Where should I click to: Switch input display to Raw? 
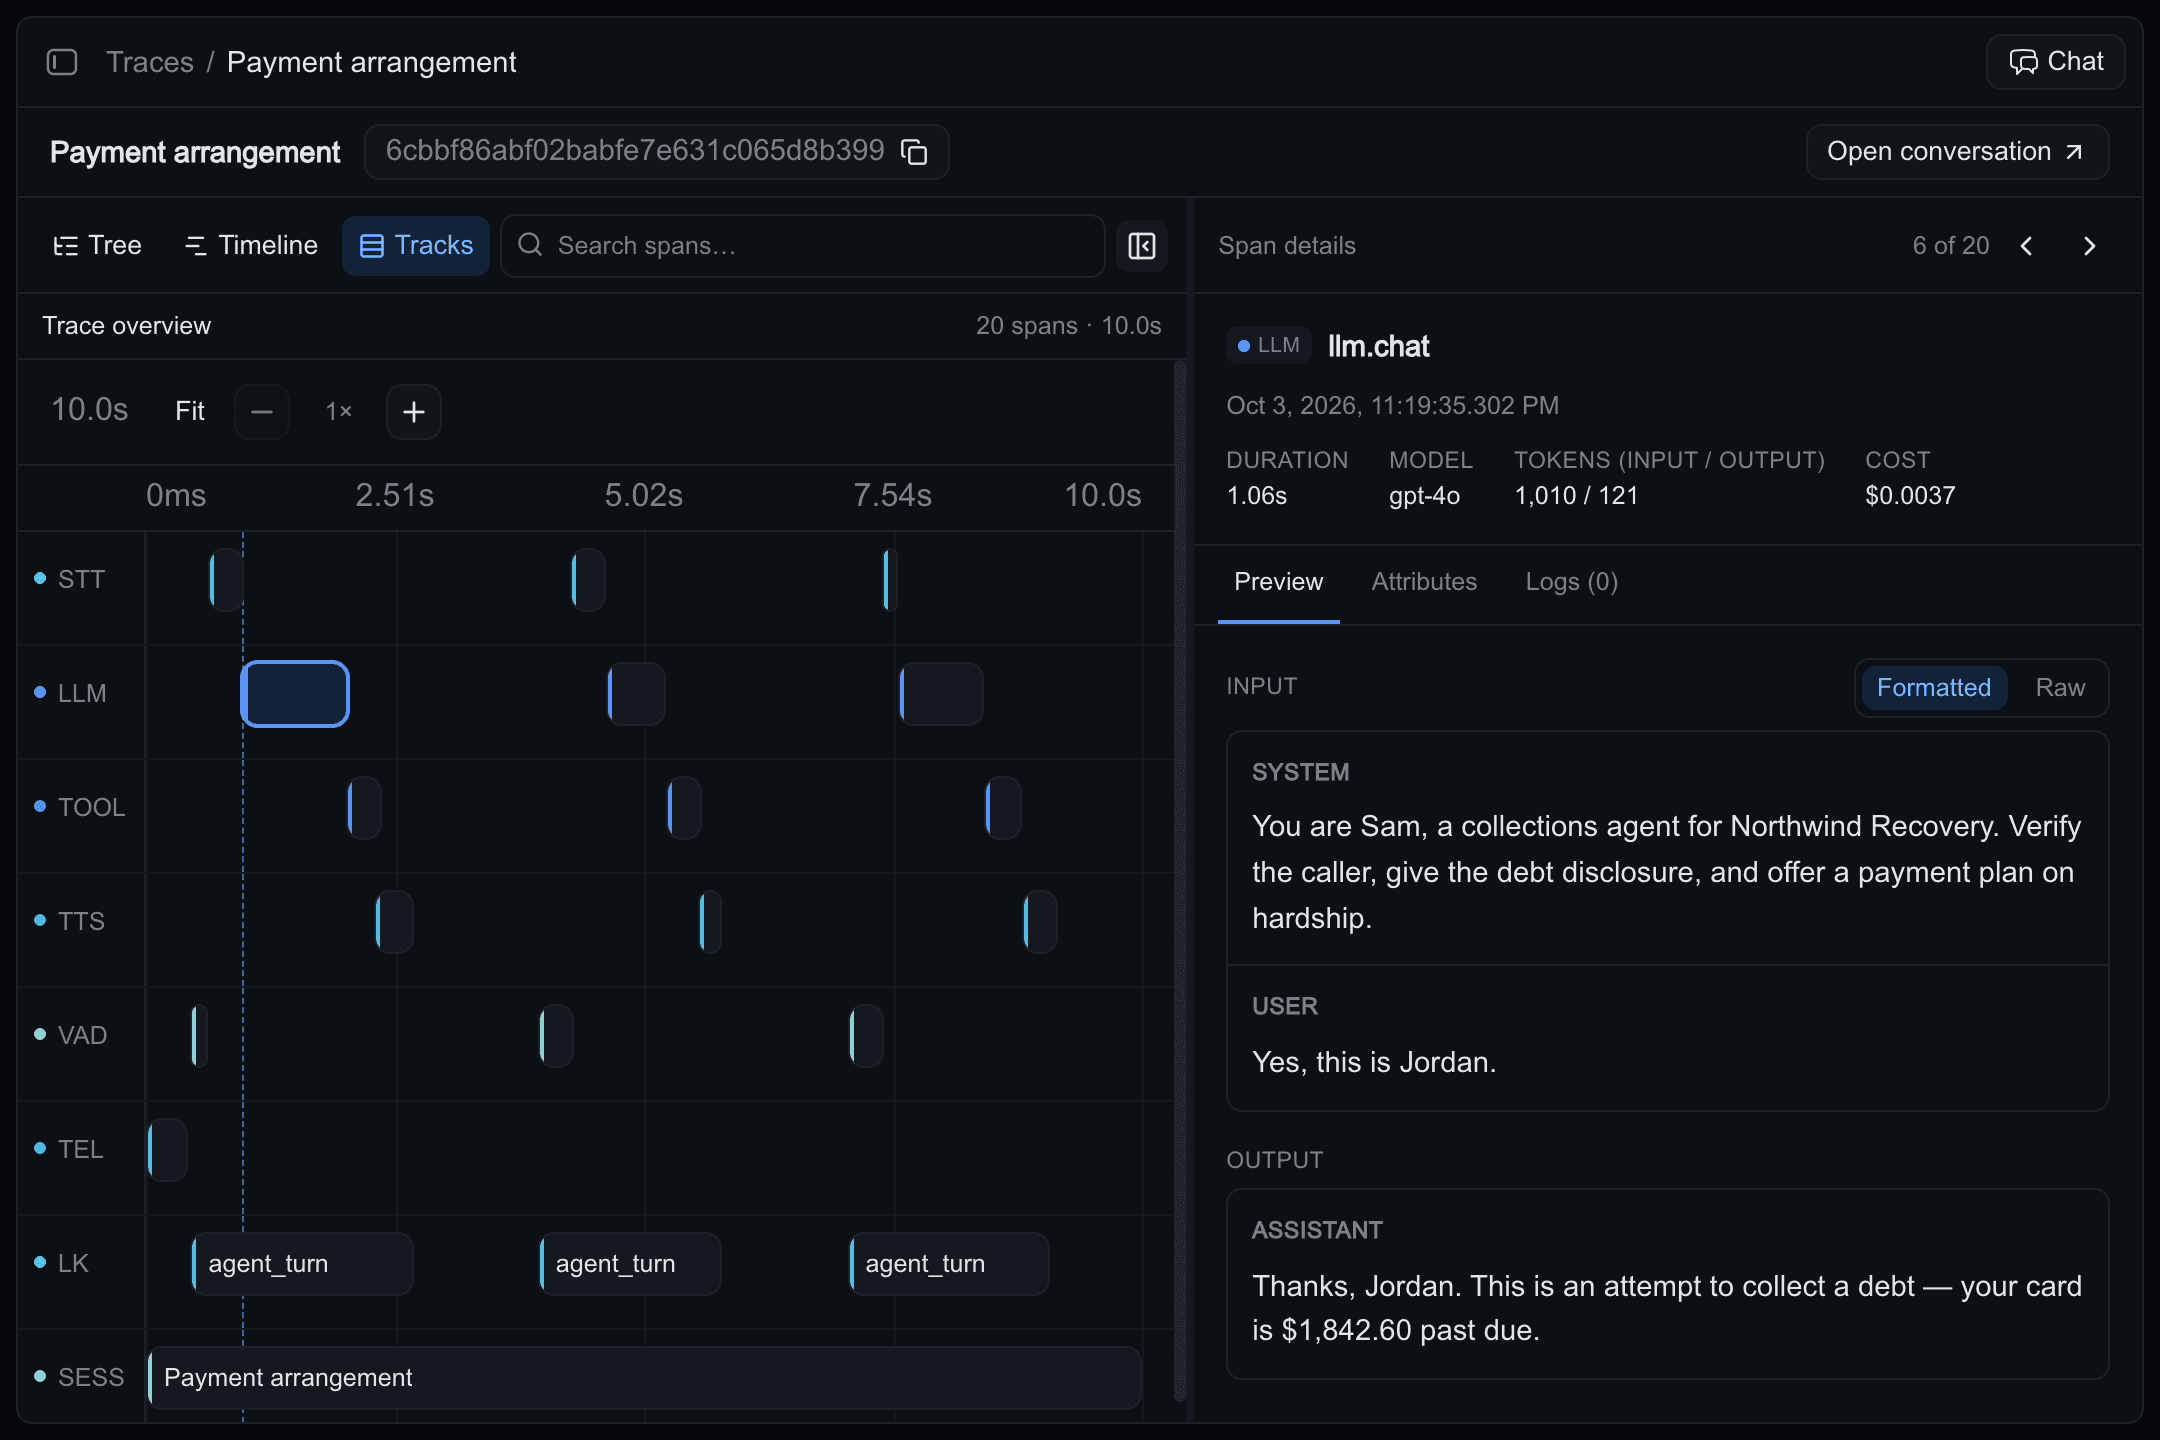coord(2060,688)
